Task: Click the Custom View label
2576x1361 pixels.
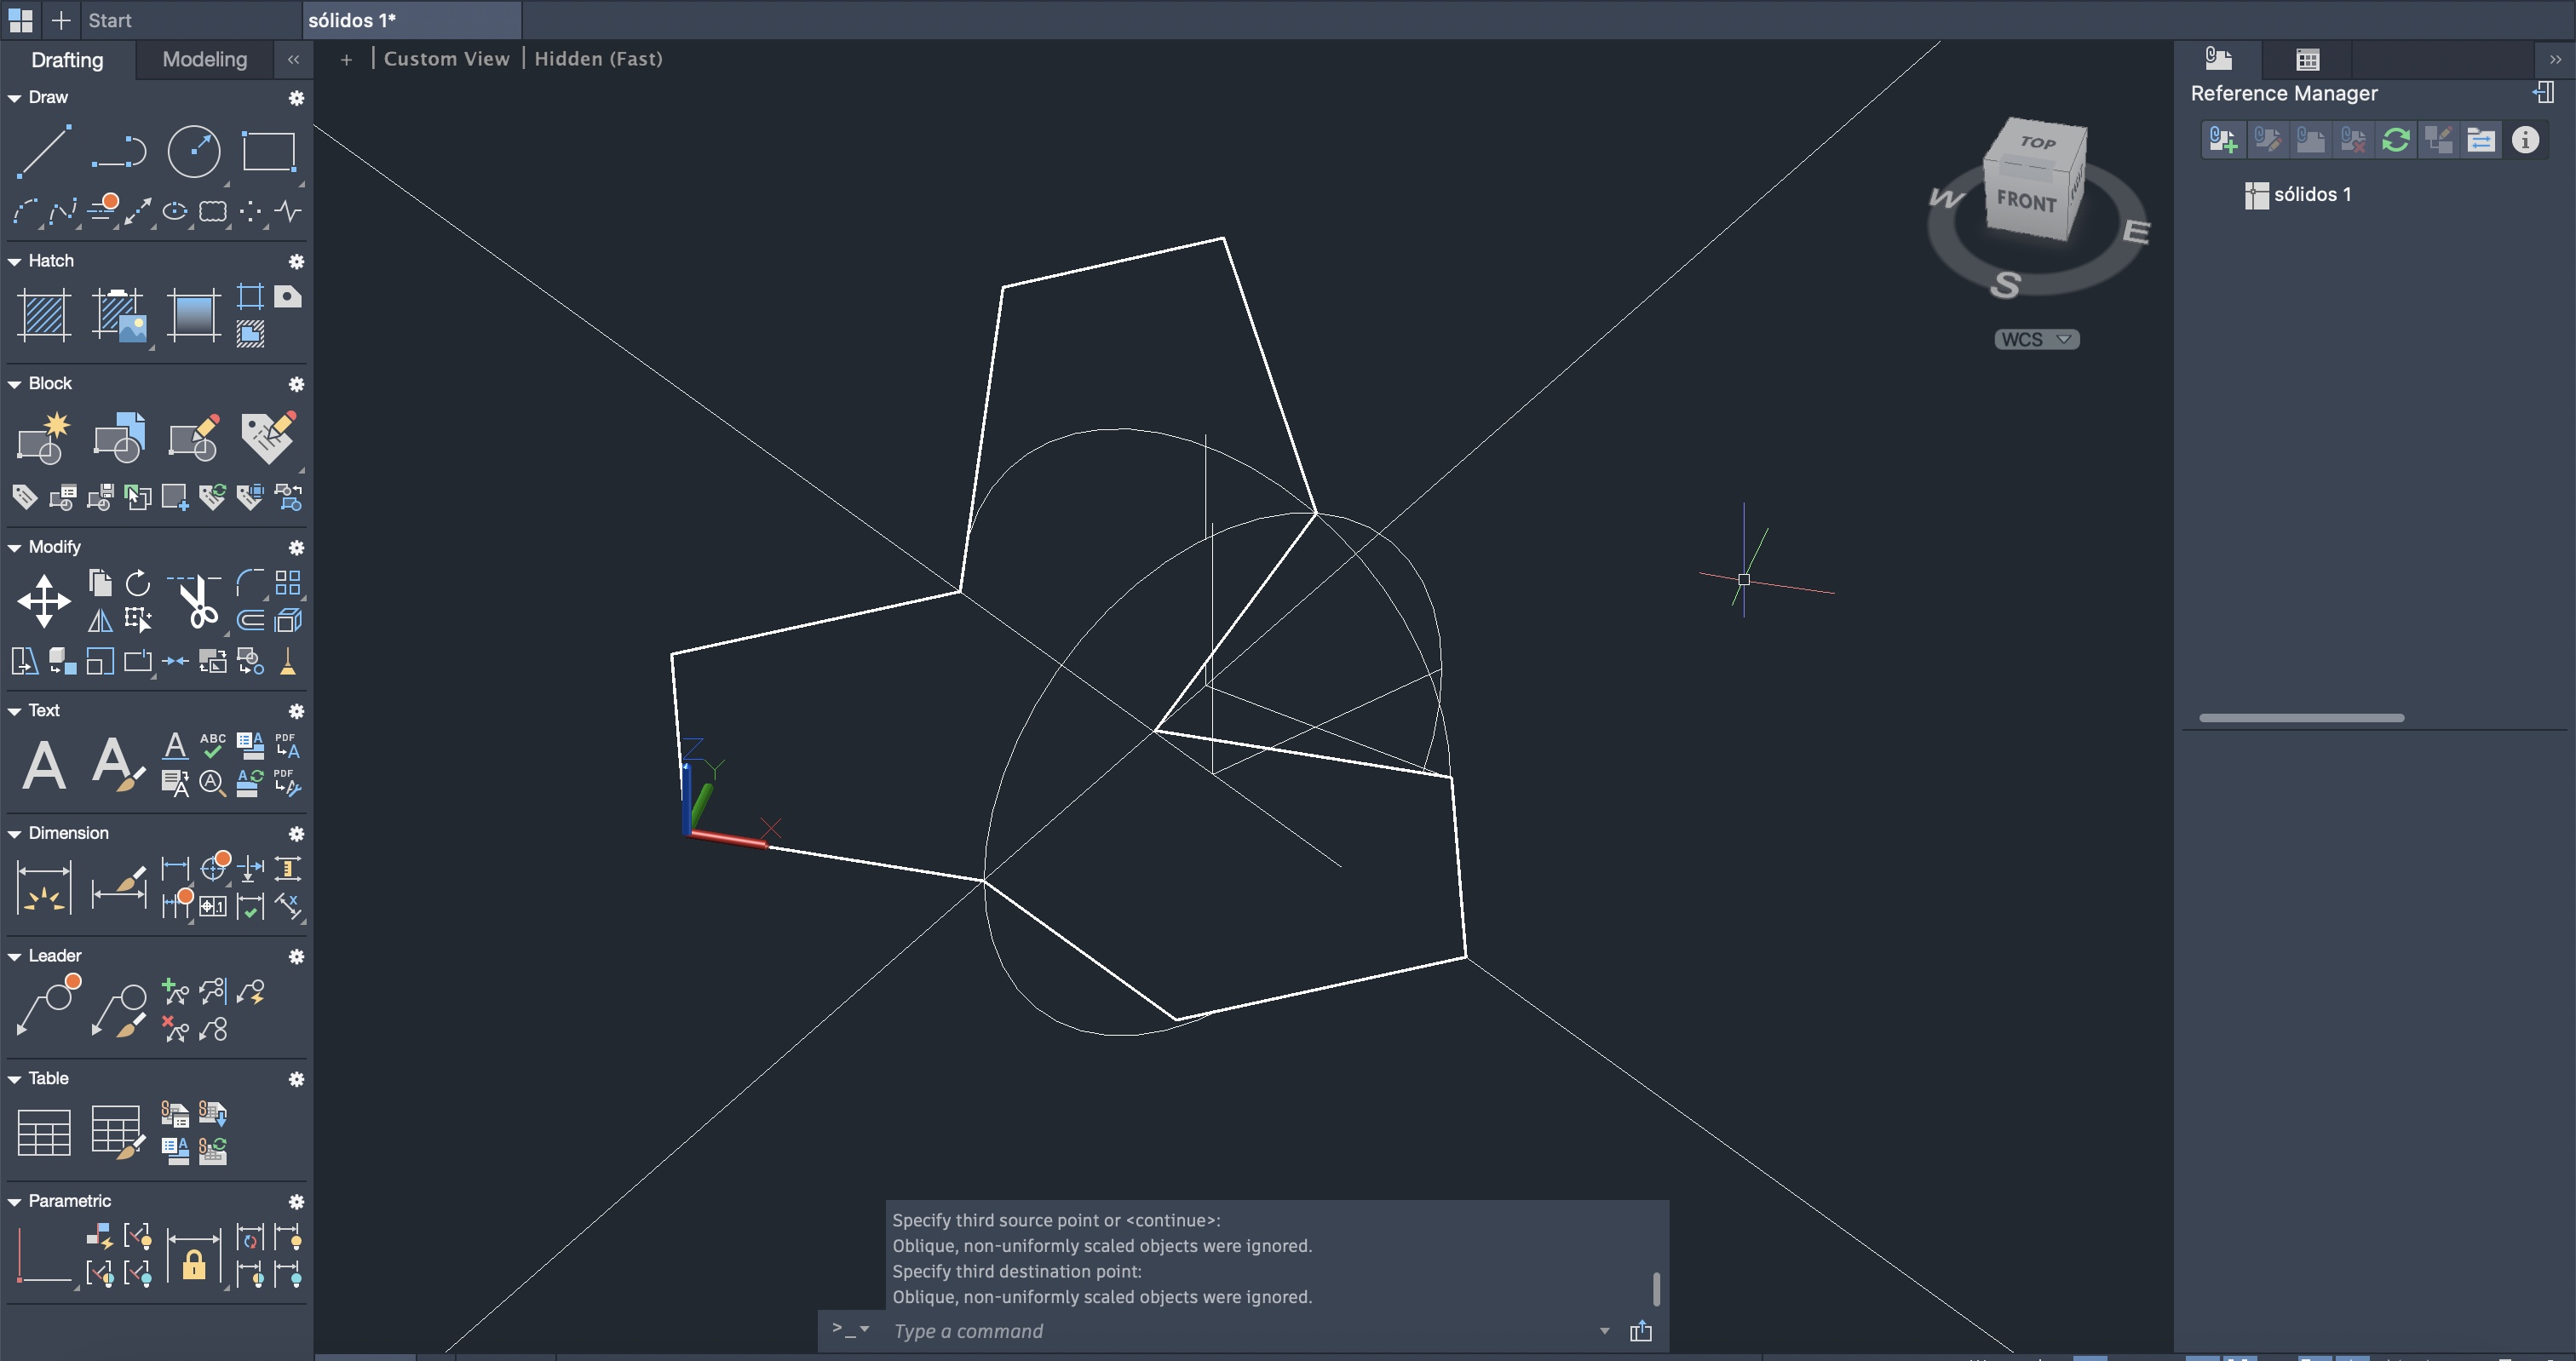Action: coord(446,59)
